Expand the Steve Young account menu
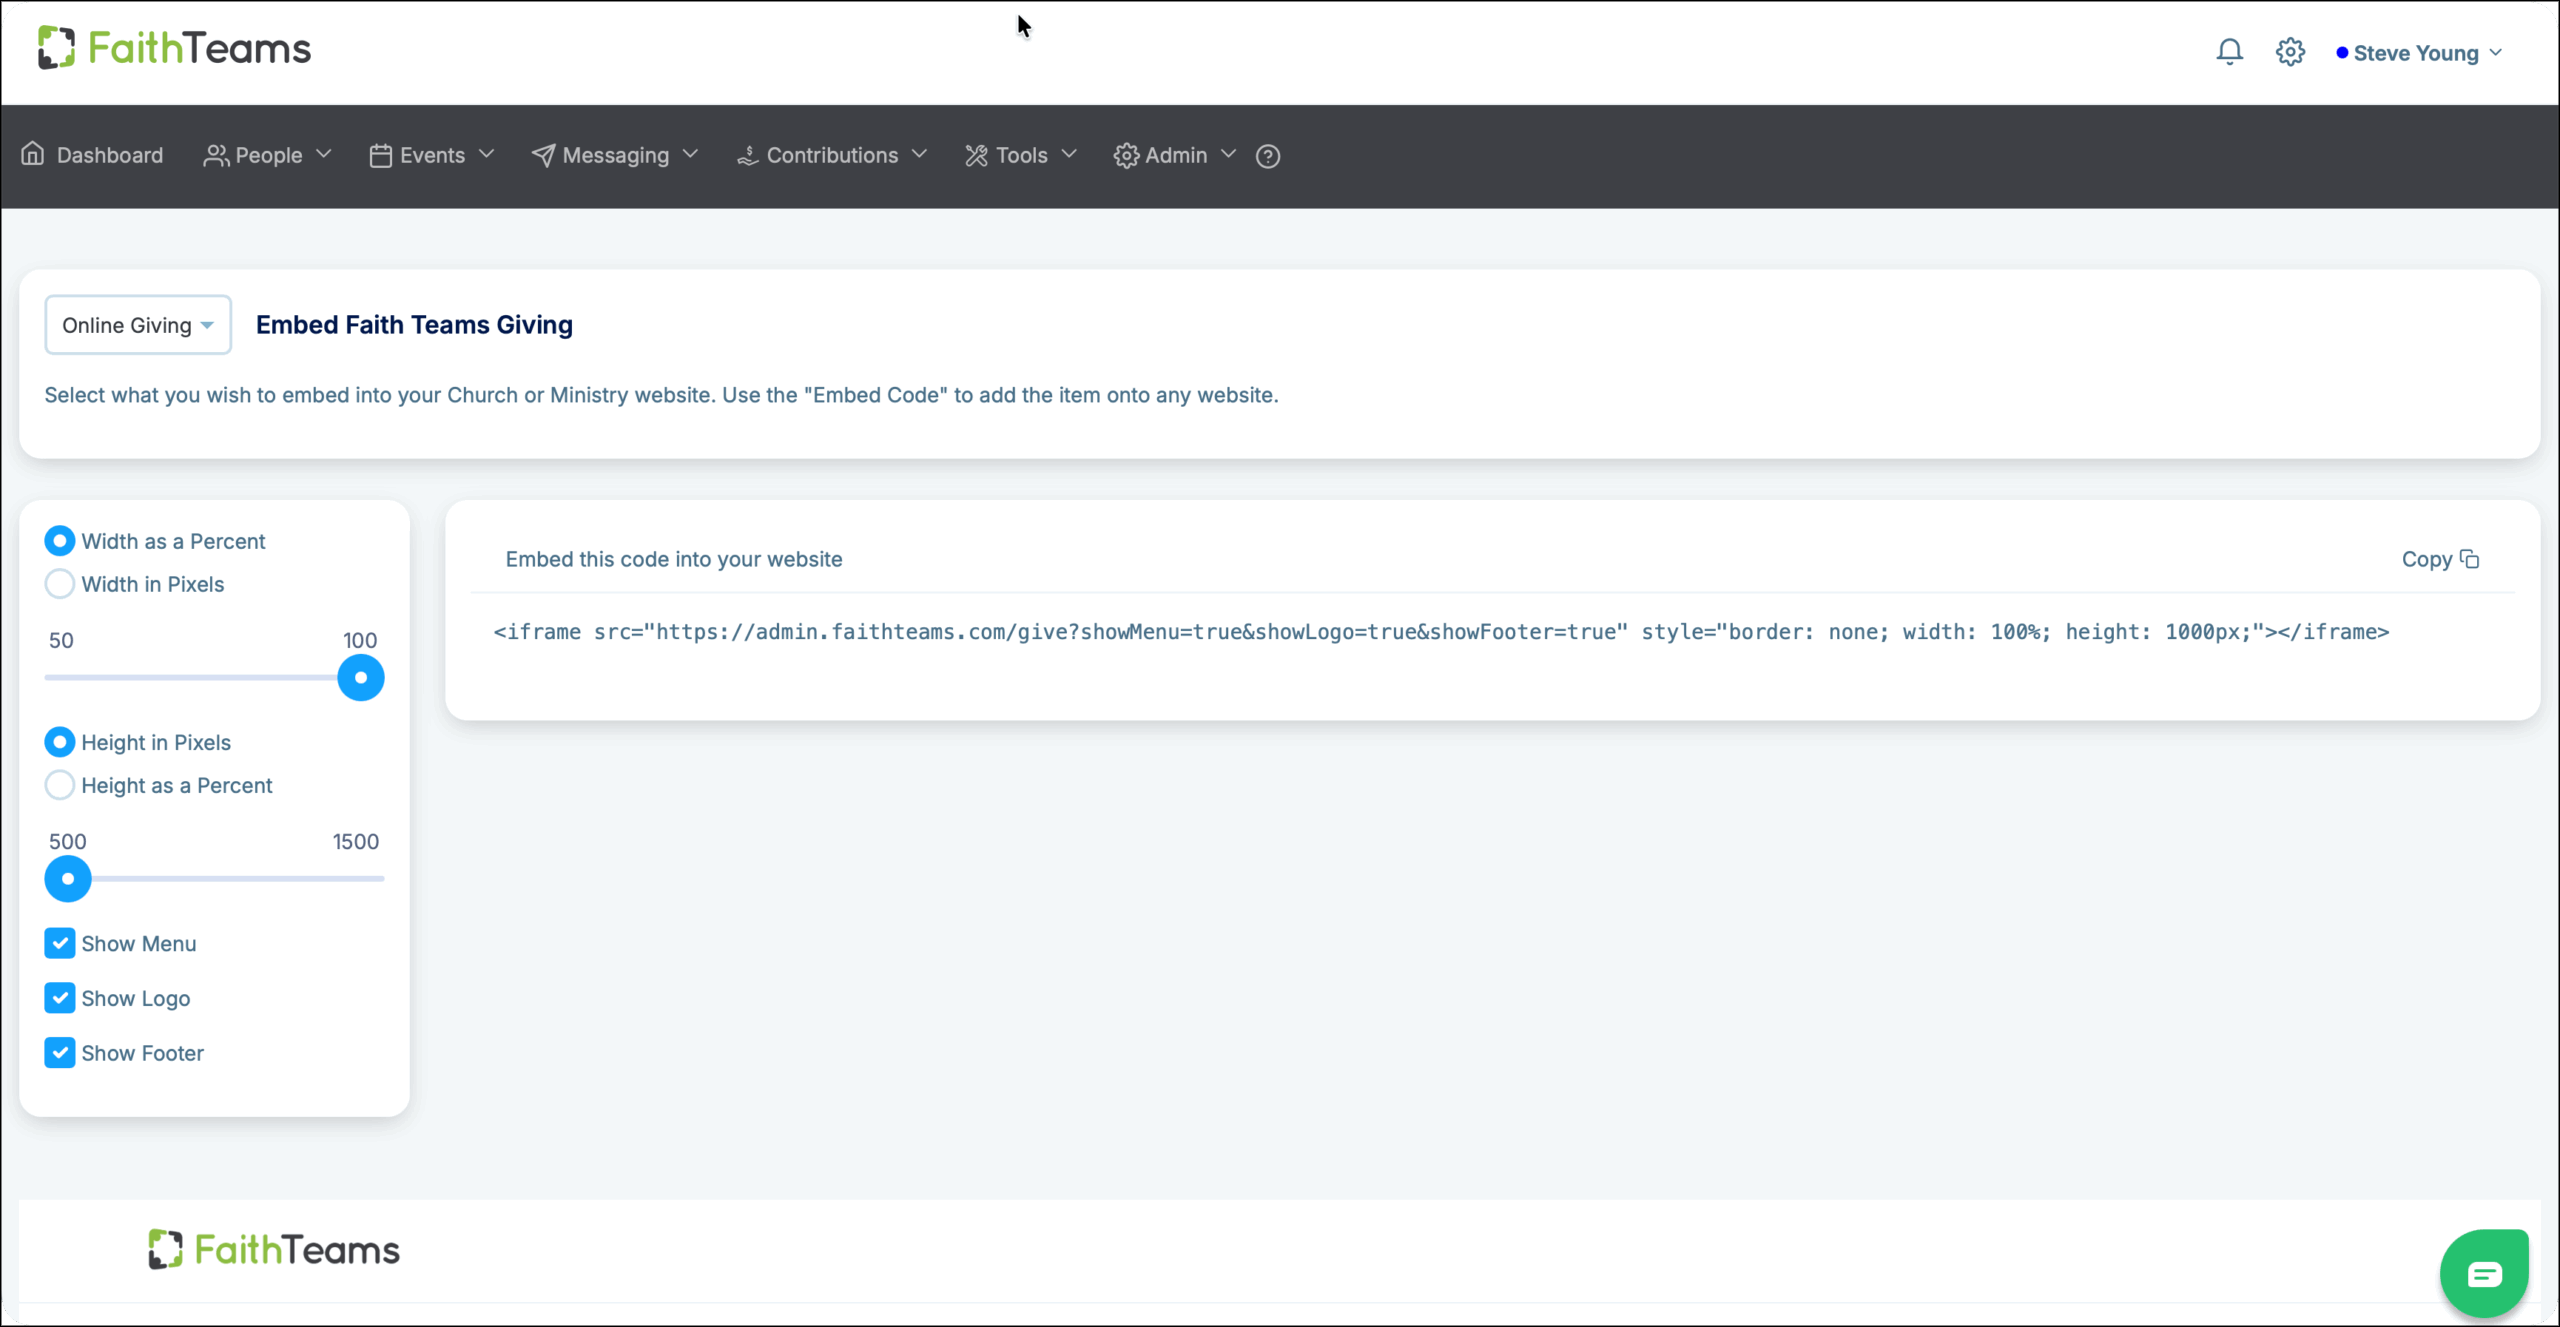 pyautogui.click(x=2420, y=52)
